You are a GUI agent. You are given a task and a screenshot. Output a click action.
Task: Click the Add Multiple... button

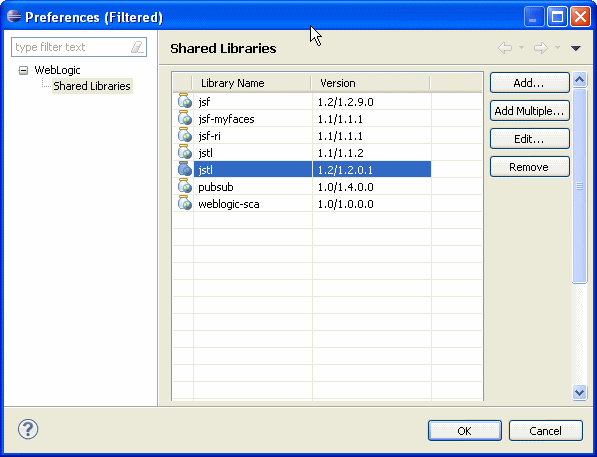(x=530, y=111)
